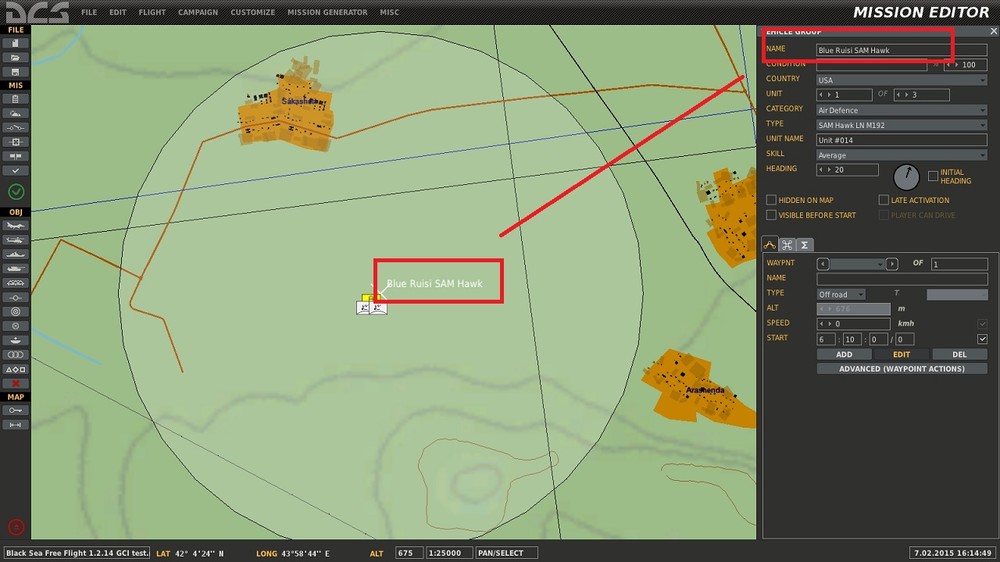
Task: Adjust the unit count OF stepper
Action: pyautogui.click(x=922, y=95)
